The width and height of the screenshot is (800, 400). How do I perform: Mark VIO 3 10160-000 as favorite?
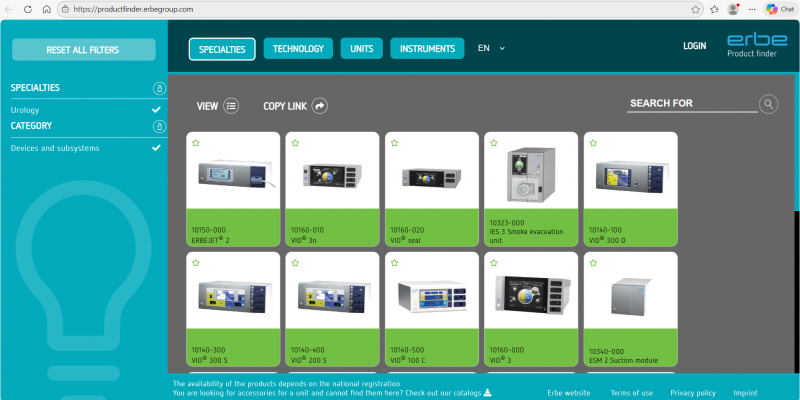pos(494,263)
